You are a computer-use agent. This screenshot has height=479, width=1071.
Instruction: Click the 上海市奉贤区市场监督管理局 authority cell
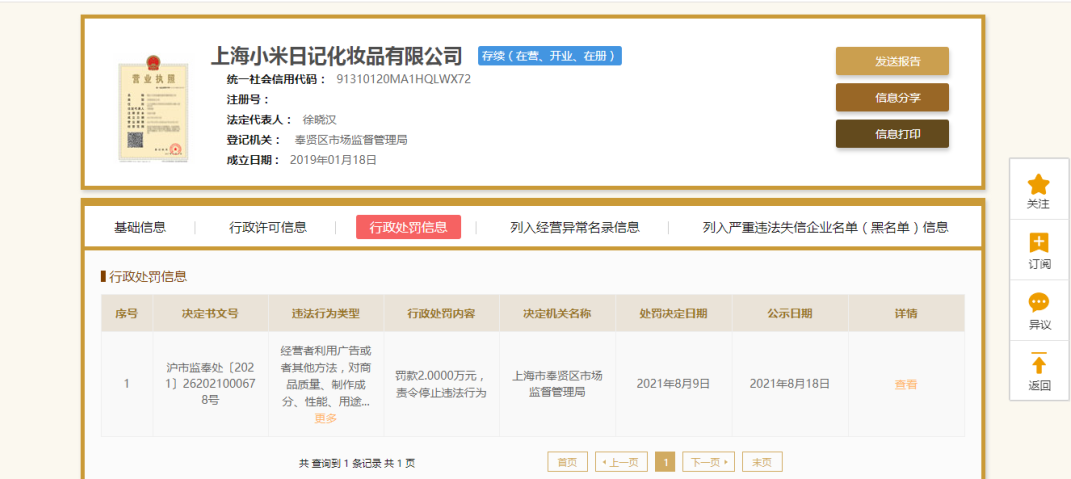click(x=557, y=384)
